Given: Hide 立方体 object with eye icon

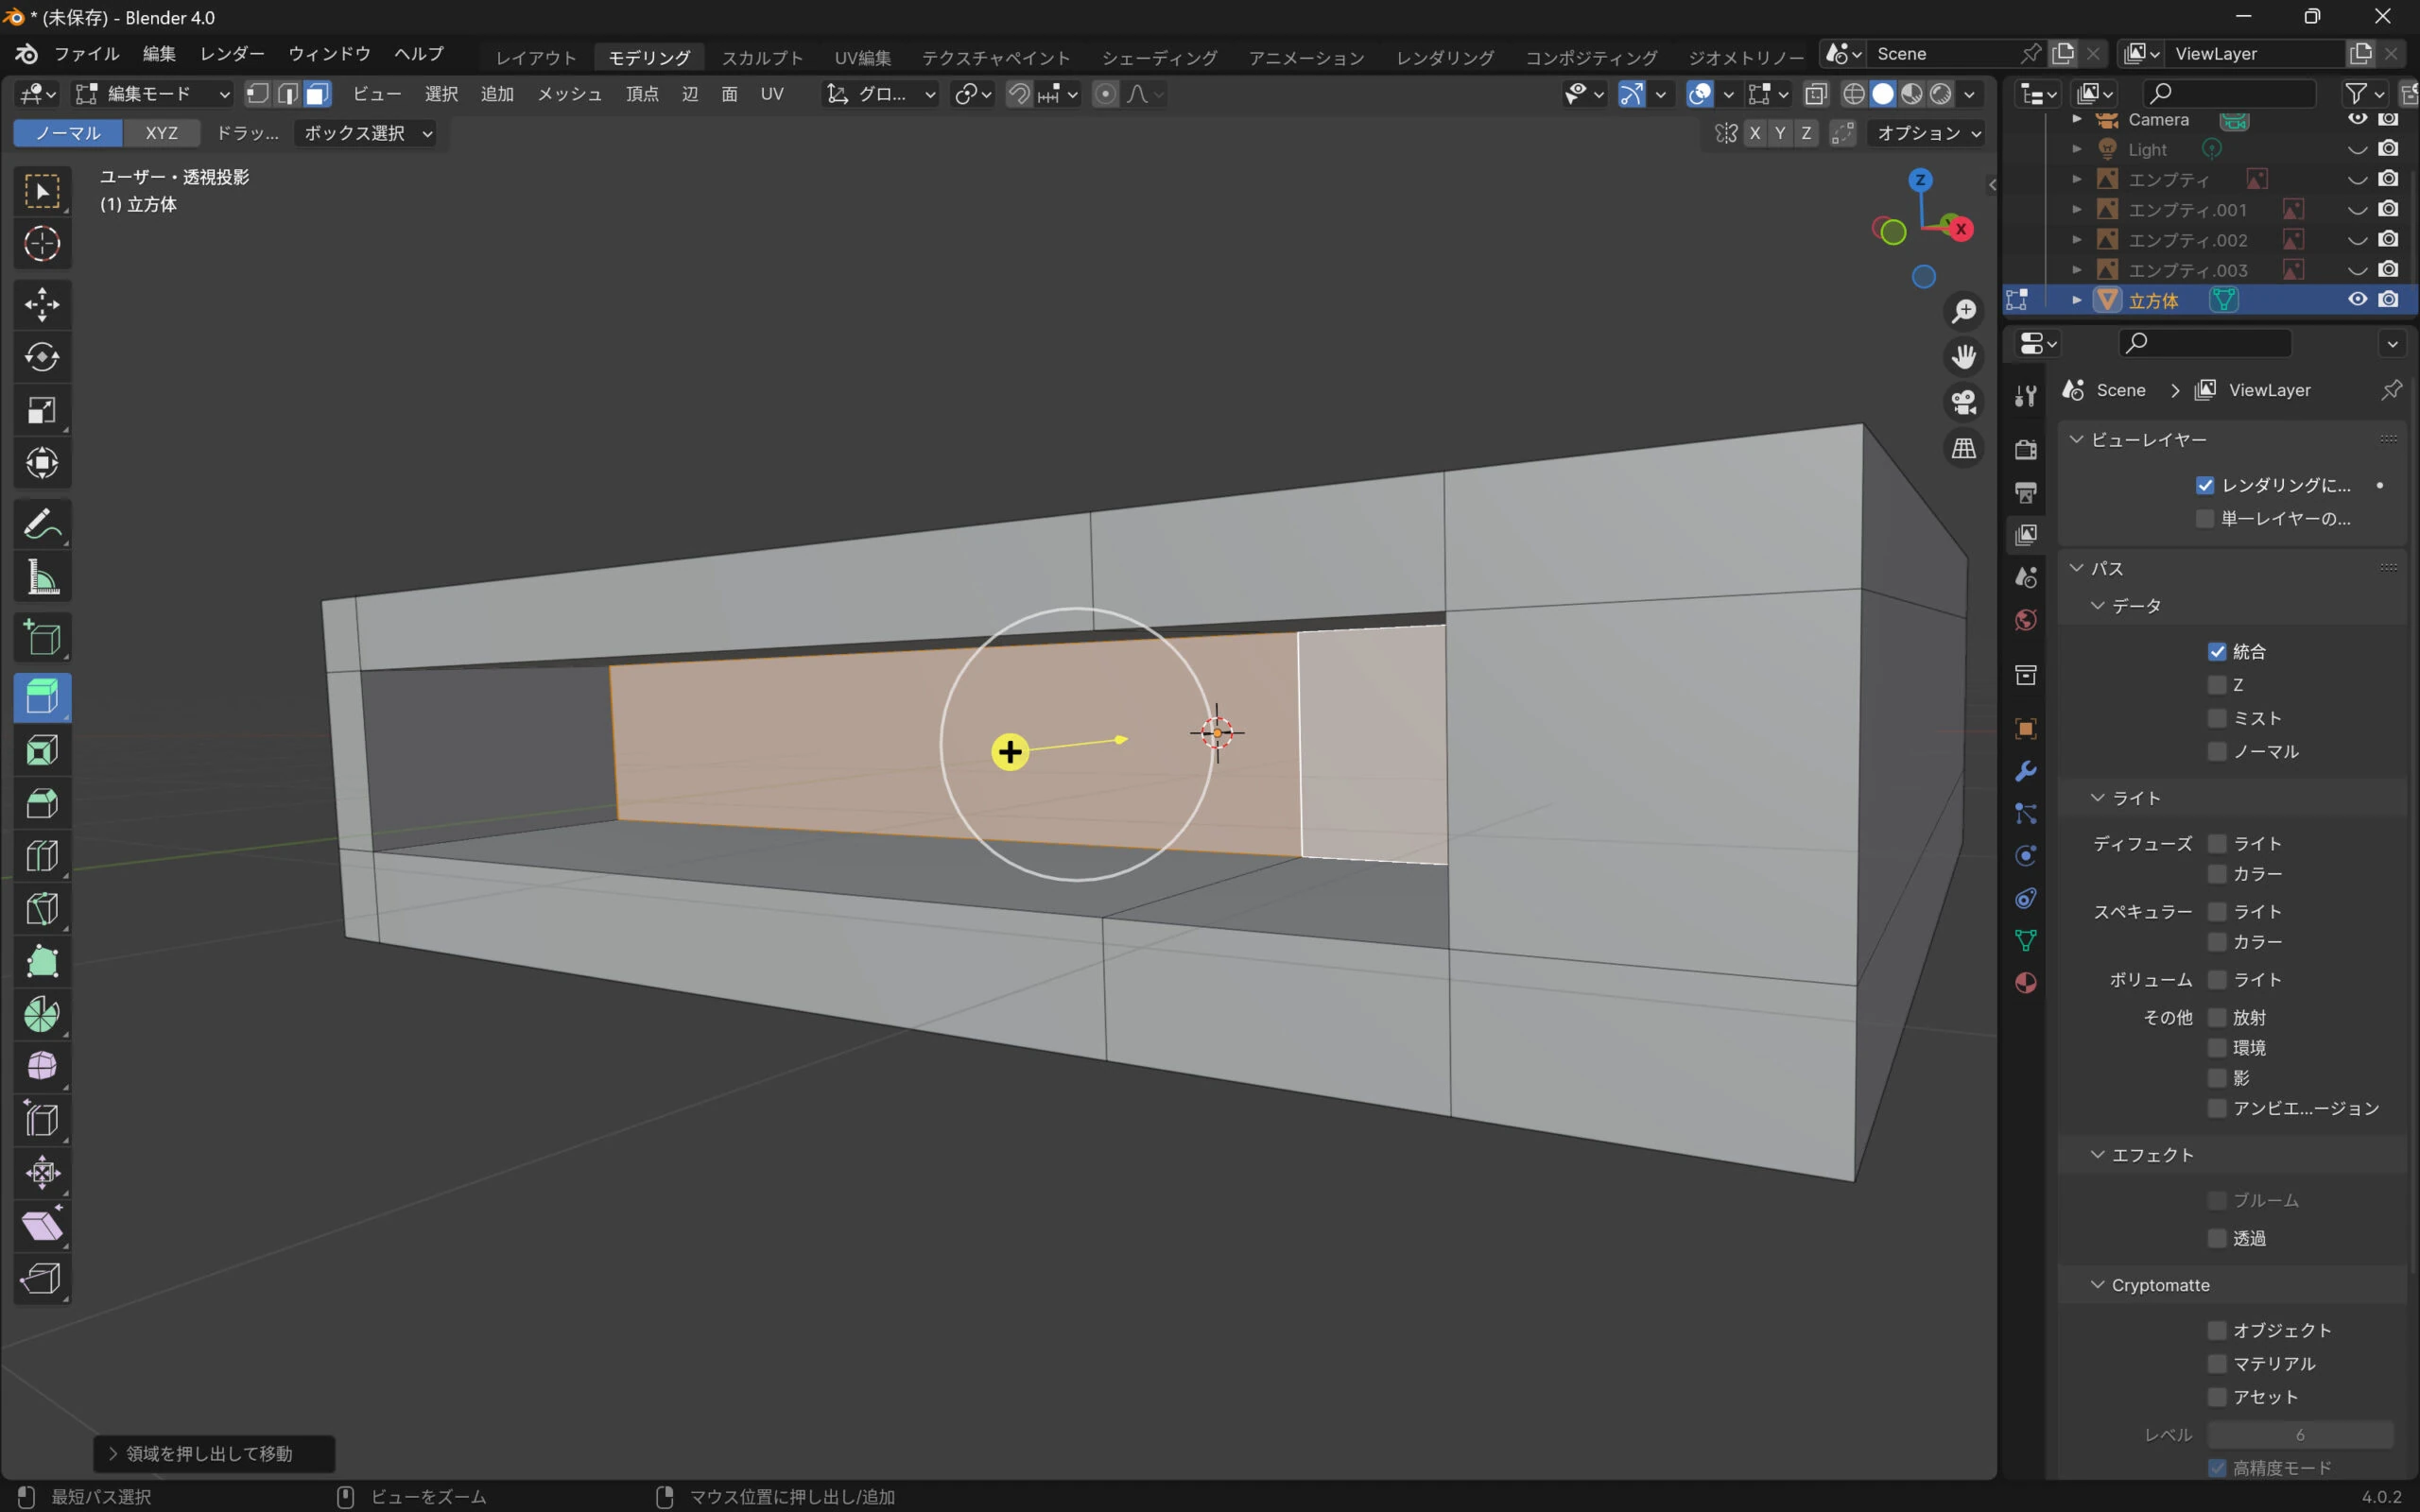Looking at the screenshot, I should point(2357,299).
